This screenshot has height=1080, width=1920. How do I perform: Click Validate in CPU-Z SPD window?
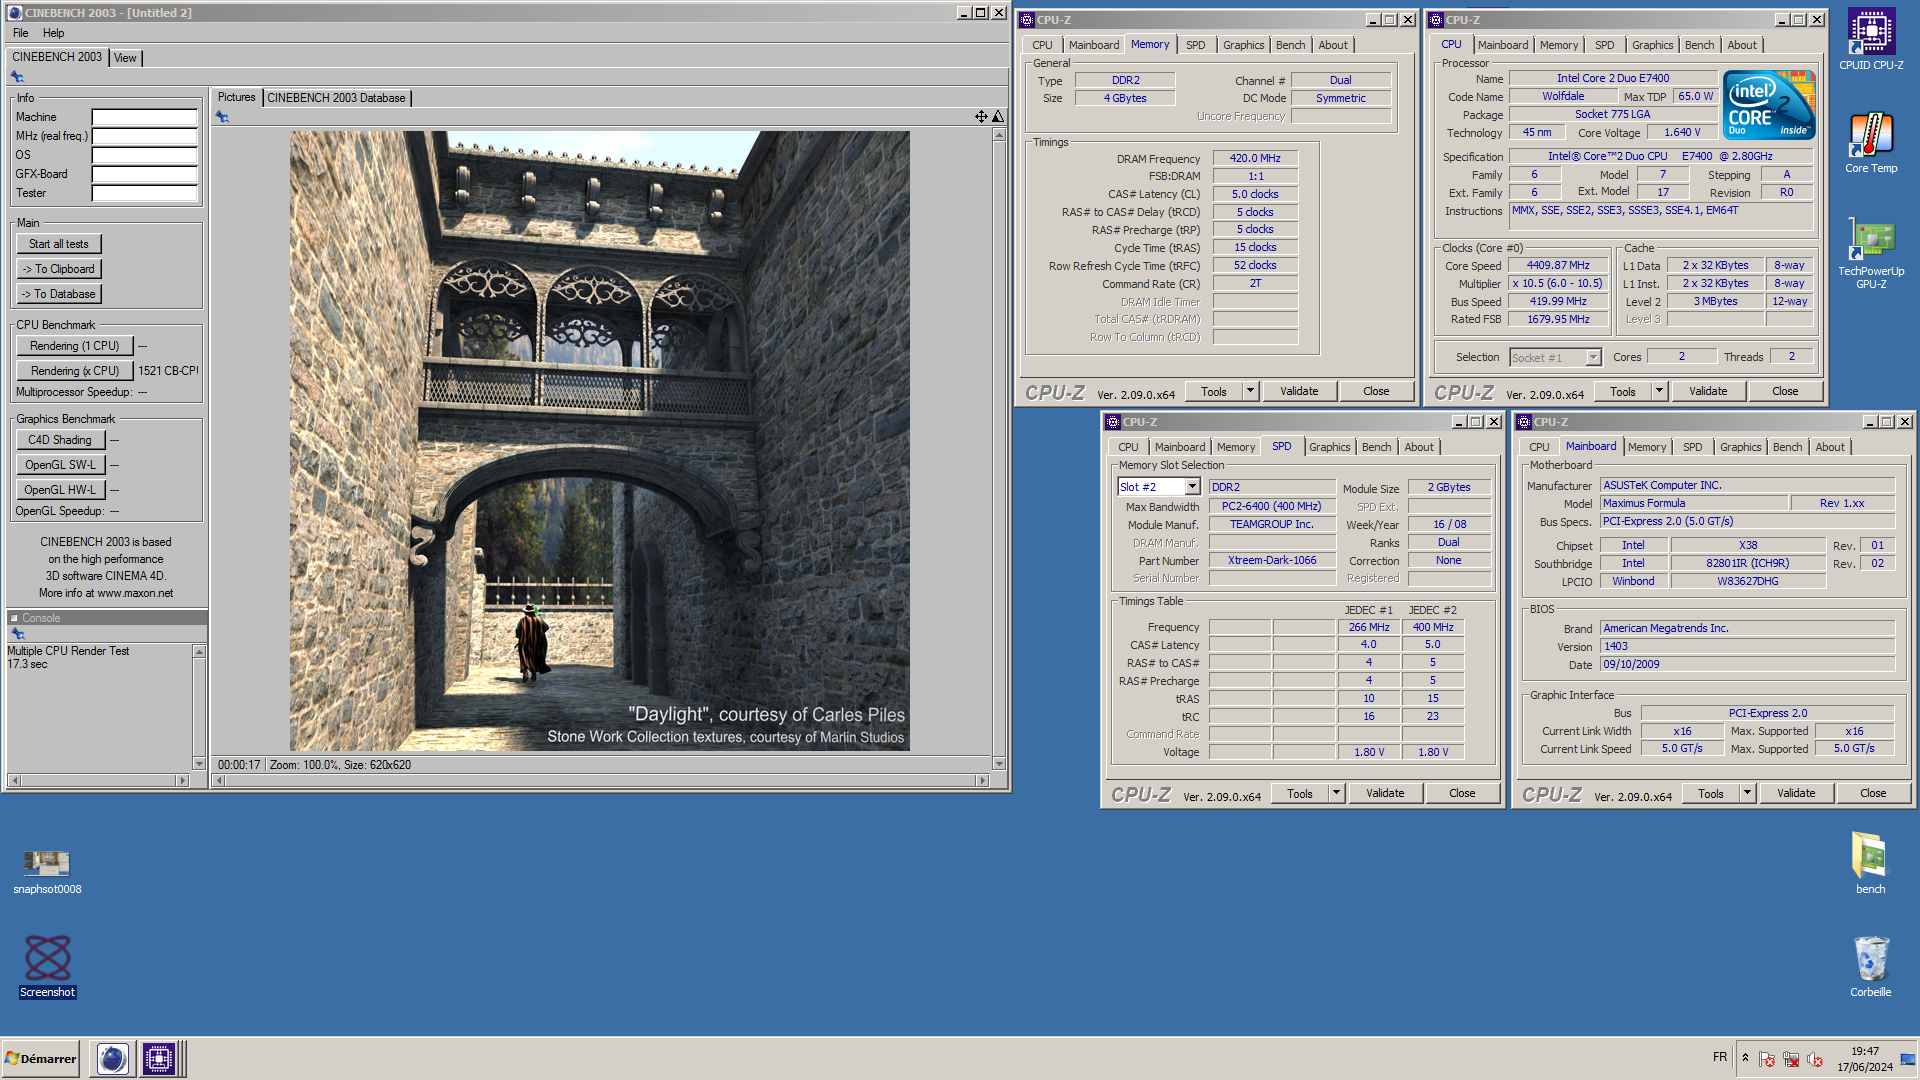1385,793
